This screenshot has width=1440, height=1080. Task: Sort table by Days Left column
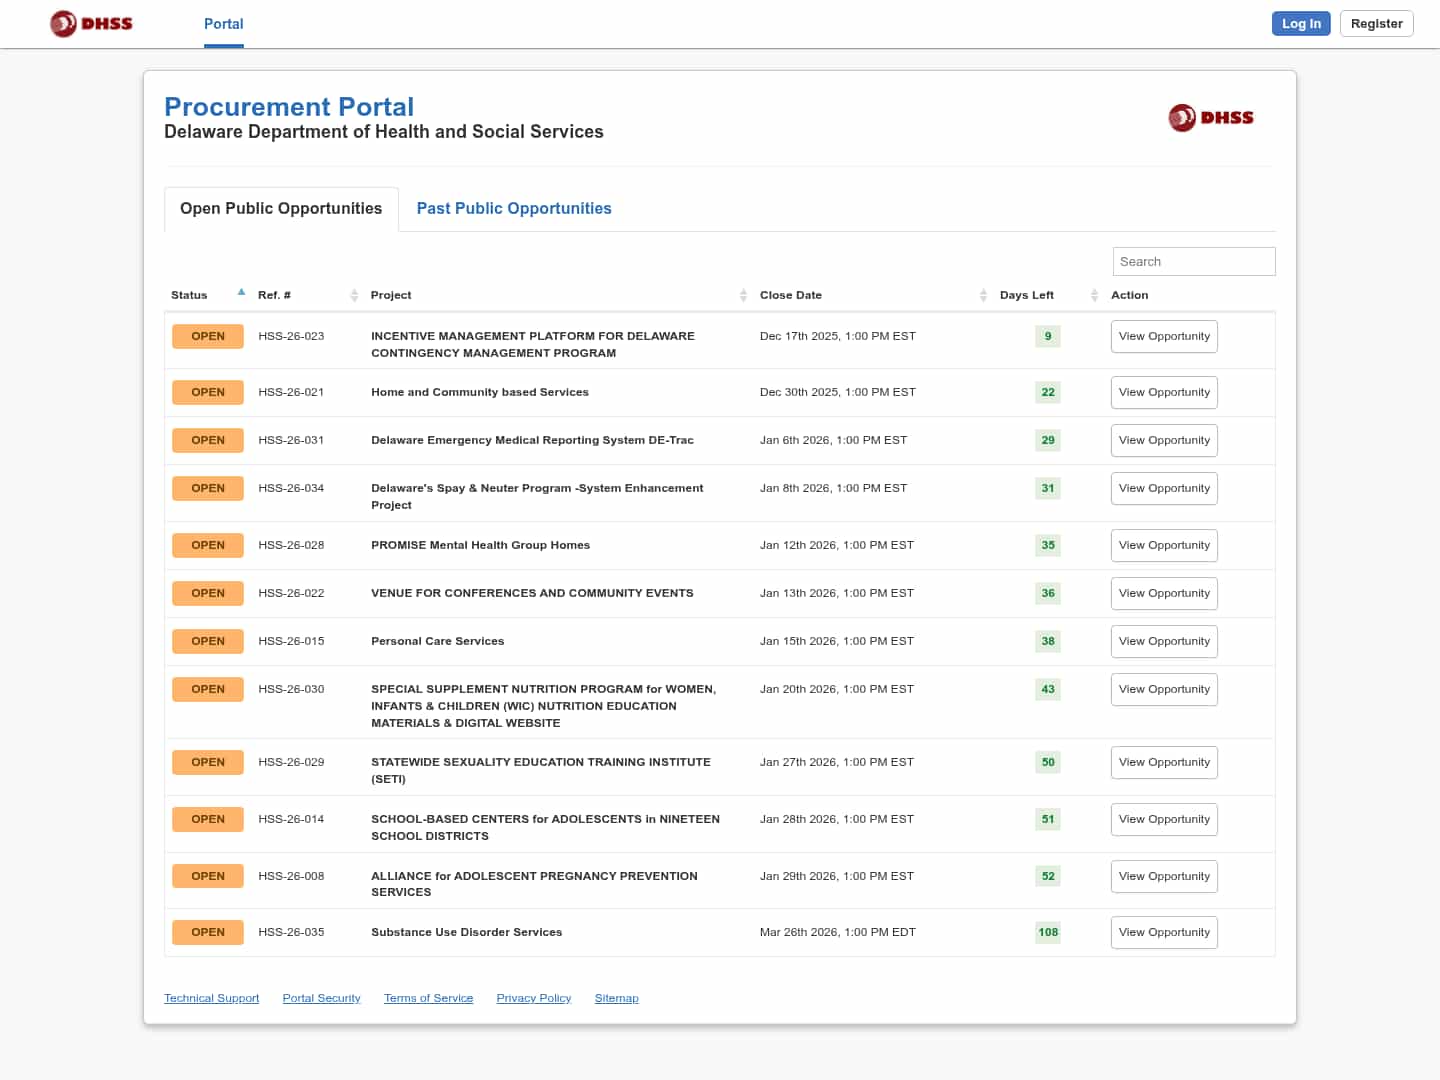coord(1094,295)
